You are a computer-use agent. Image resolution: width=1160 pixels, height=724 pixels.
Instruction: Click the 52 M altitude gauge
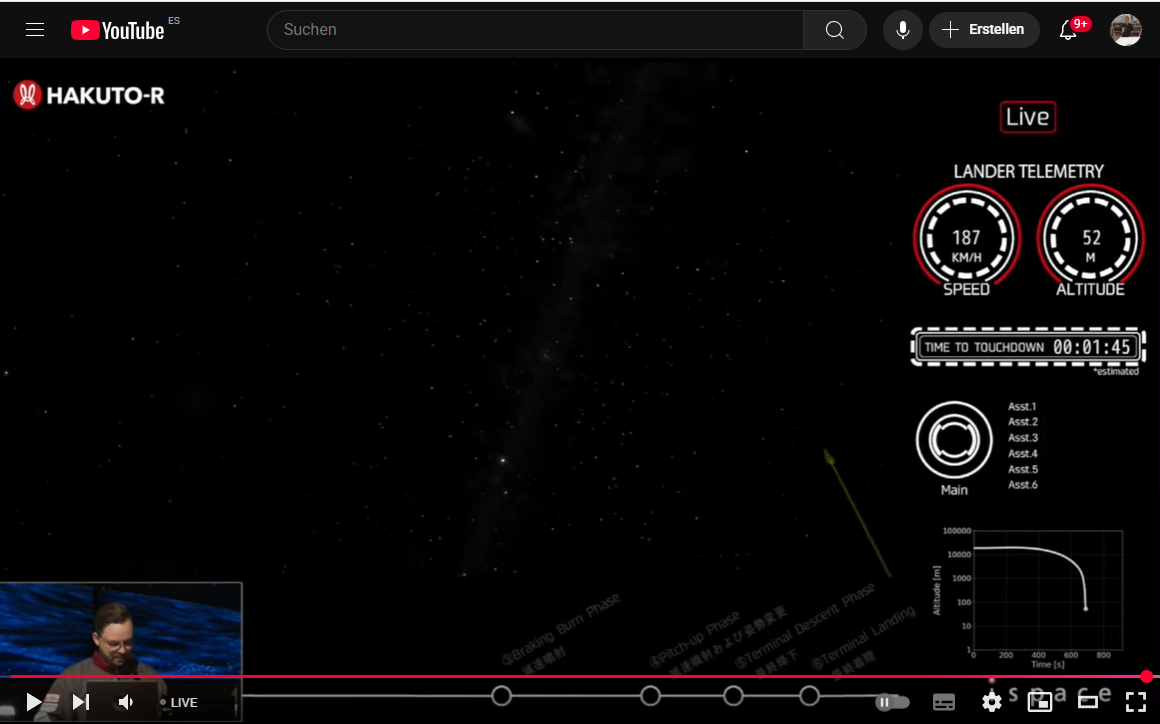pos(1090,238)
